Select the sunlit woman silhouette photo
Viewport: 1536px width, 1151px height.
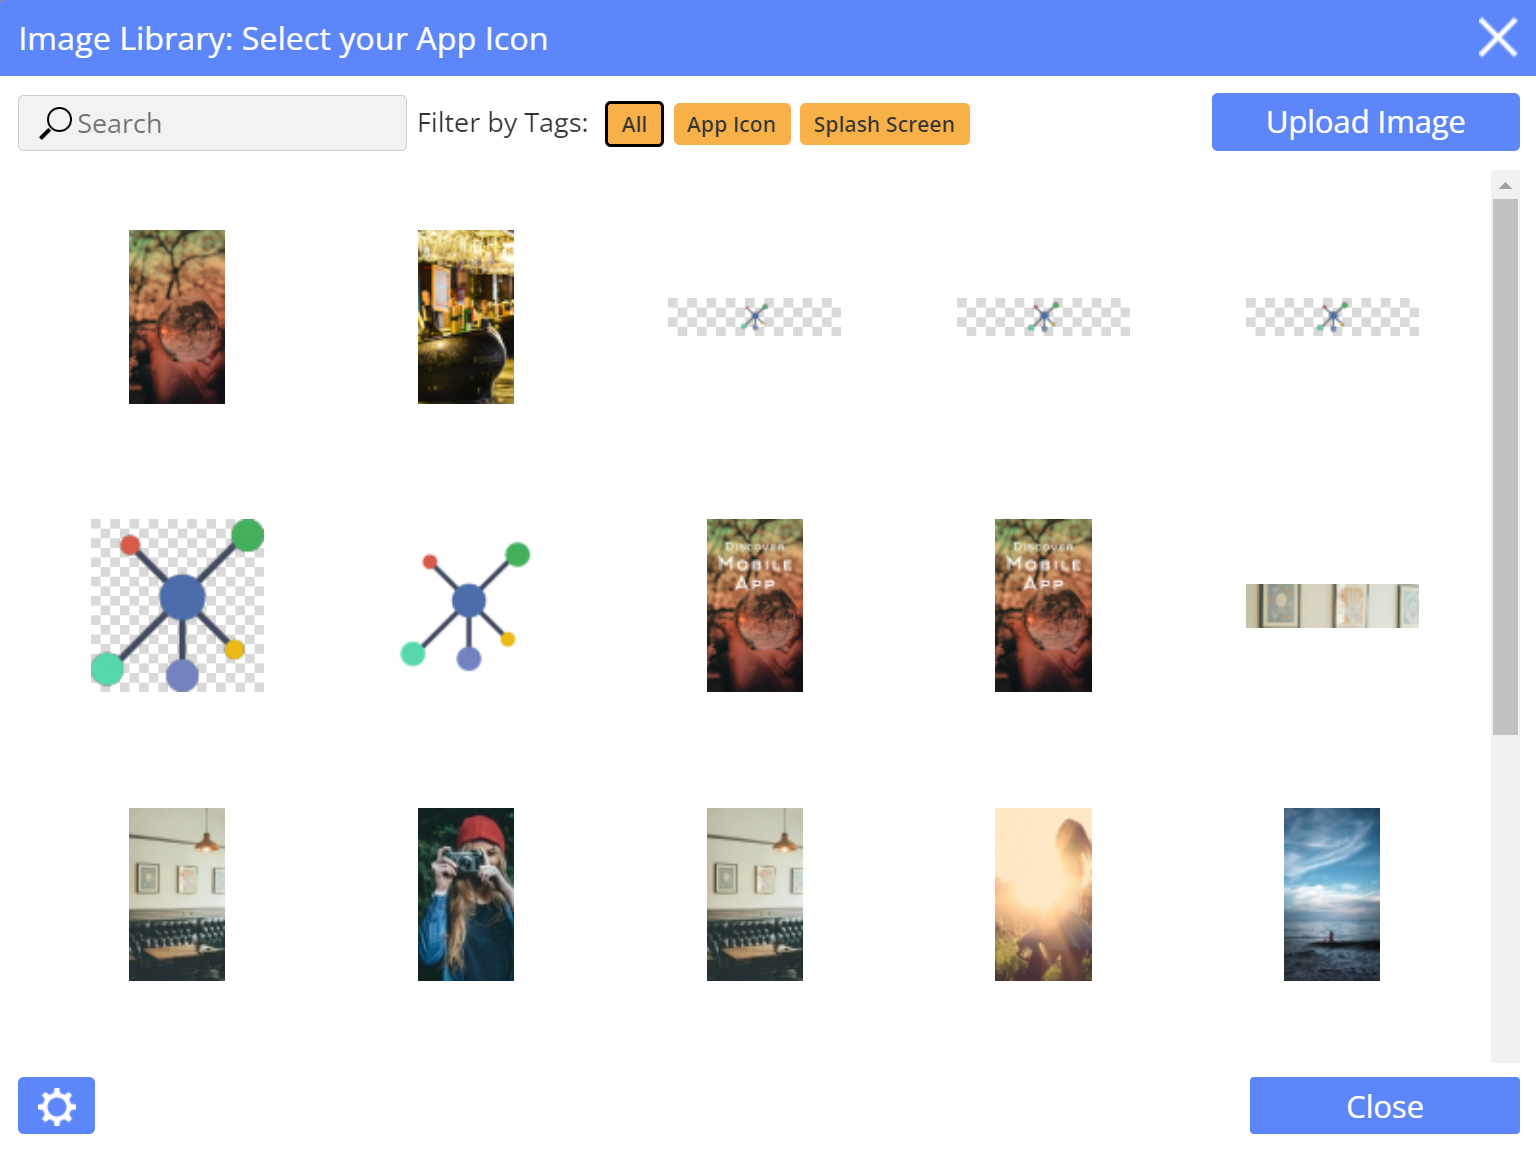tap(1043, 894)
